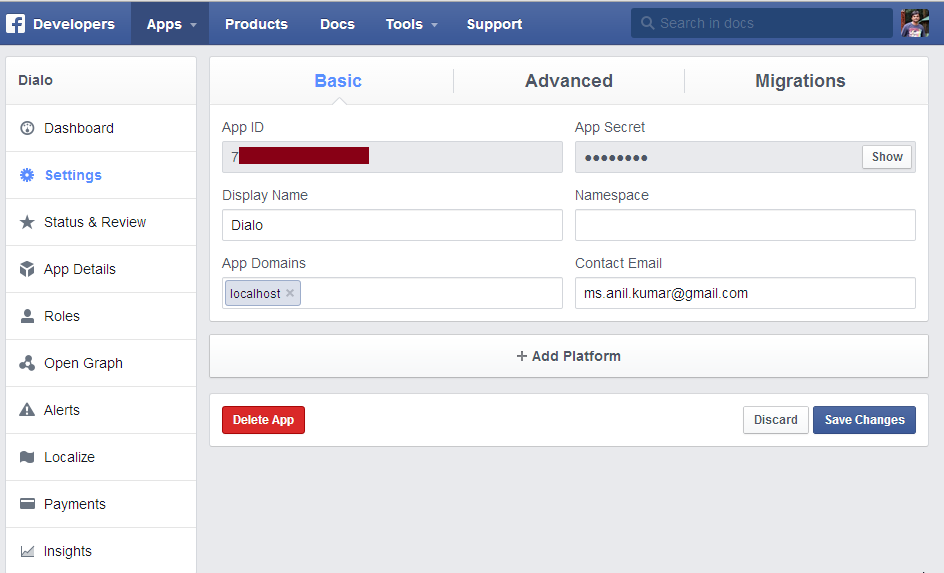
Task: Click the Insights chart icon
Action: coord(27,551)
